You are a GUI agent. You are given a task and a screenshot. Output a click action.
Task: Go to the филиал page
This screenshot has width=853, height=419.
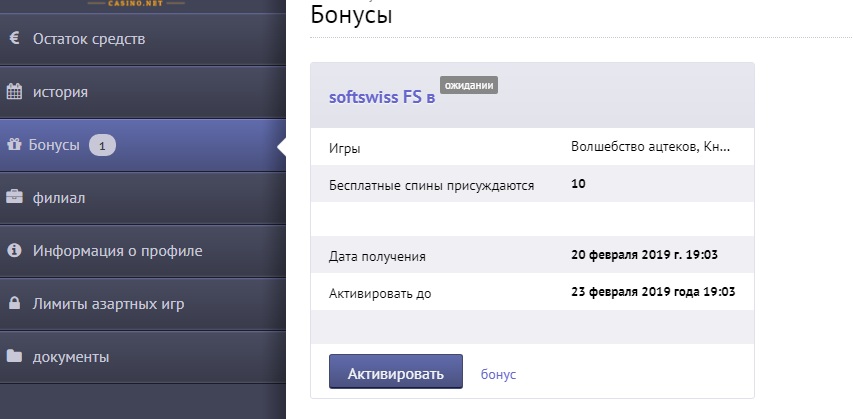point(59,198)
